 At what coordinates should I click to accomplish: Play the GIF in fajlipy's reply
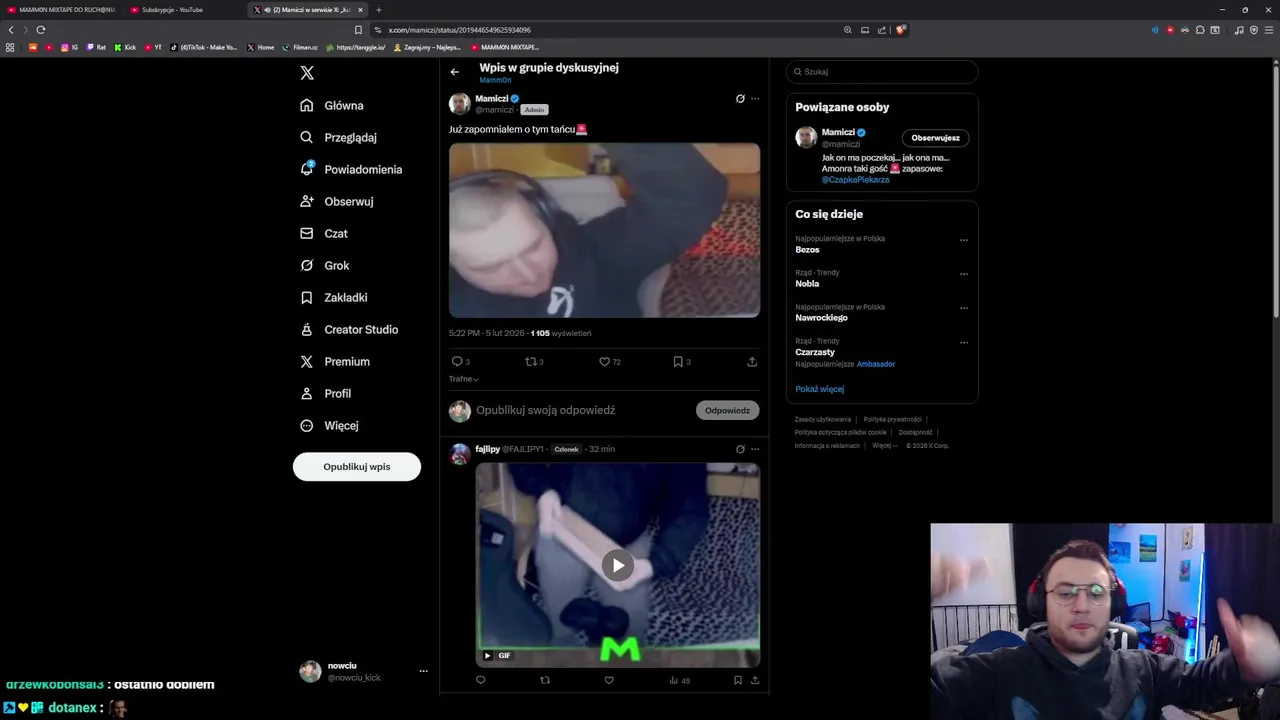pos(618,565)
